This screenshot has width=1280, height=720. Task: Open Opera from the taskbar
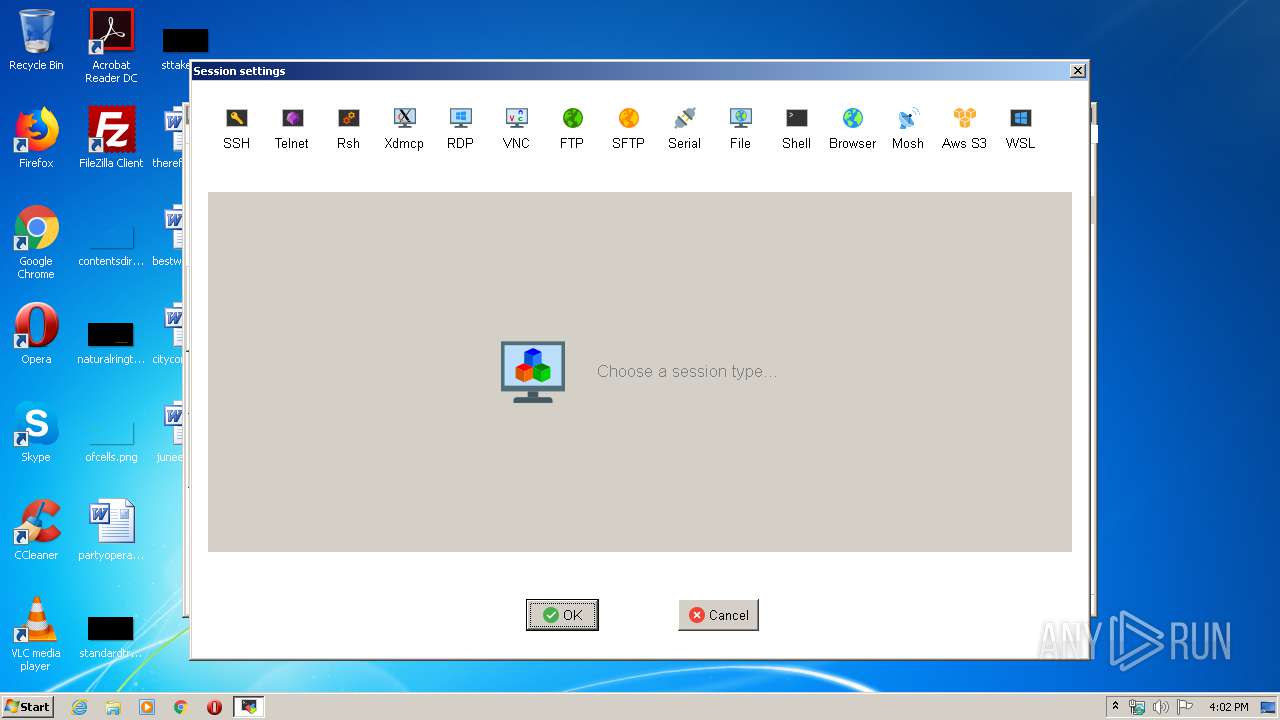pos(214,707)
